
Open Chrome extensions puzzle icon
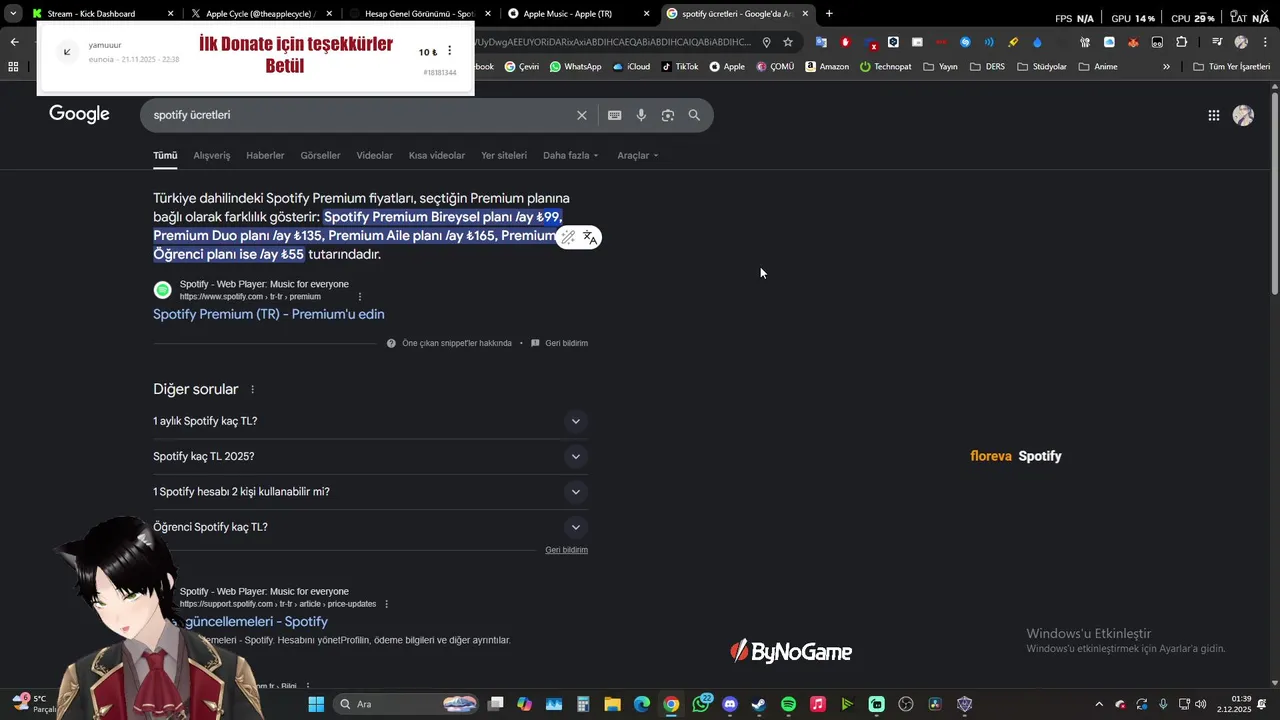pos(1181,42)
